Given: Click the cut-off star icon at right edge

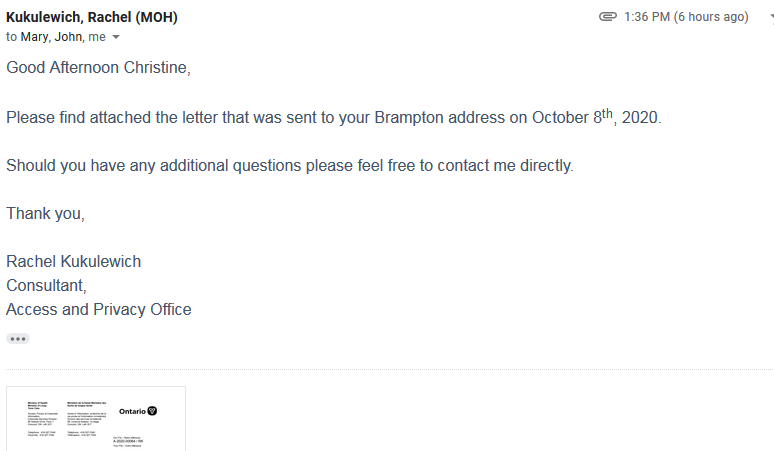Looking at the screenshot, I should click(x=772, y=17).
